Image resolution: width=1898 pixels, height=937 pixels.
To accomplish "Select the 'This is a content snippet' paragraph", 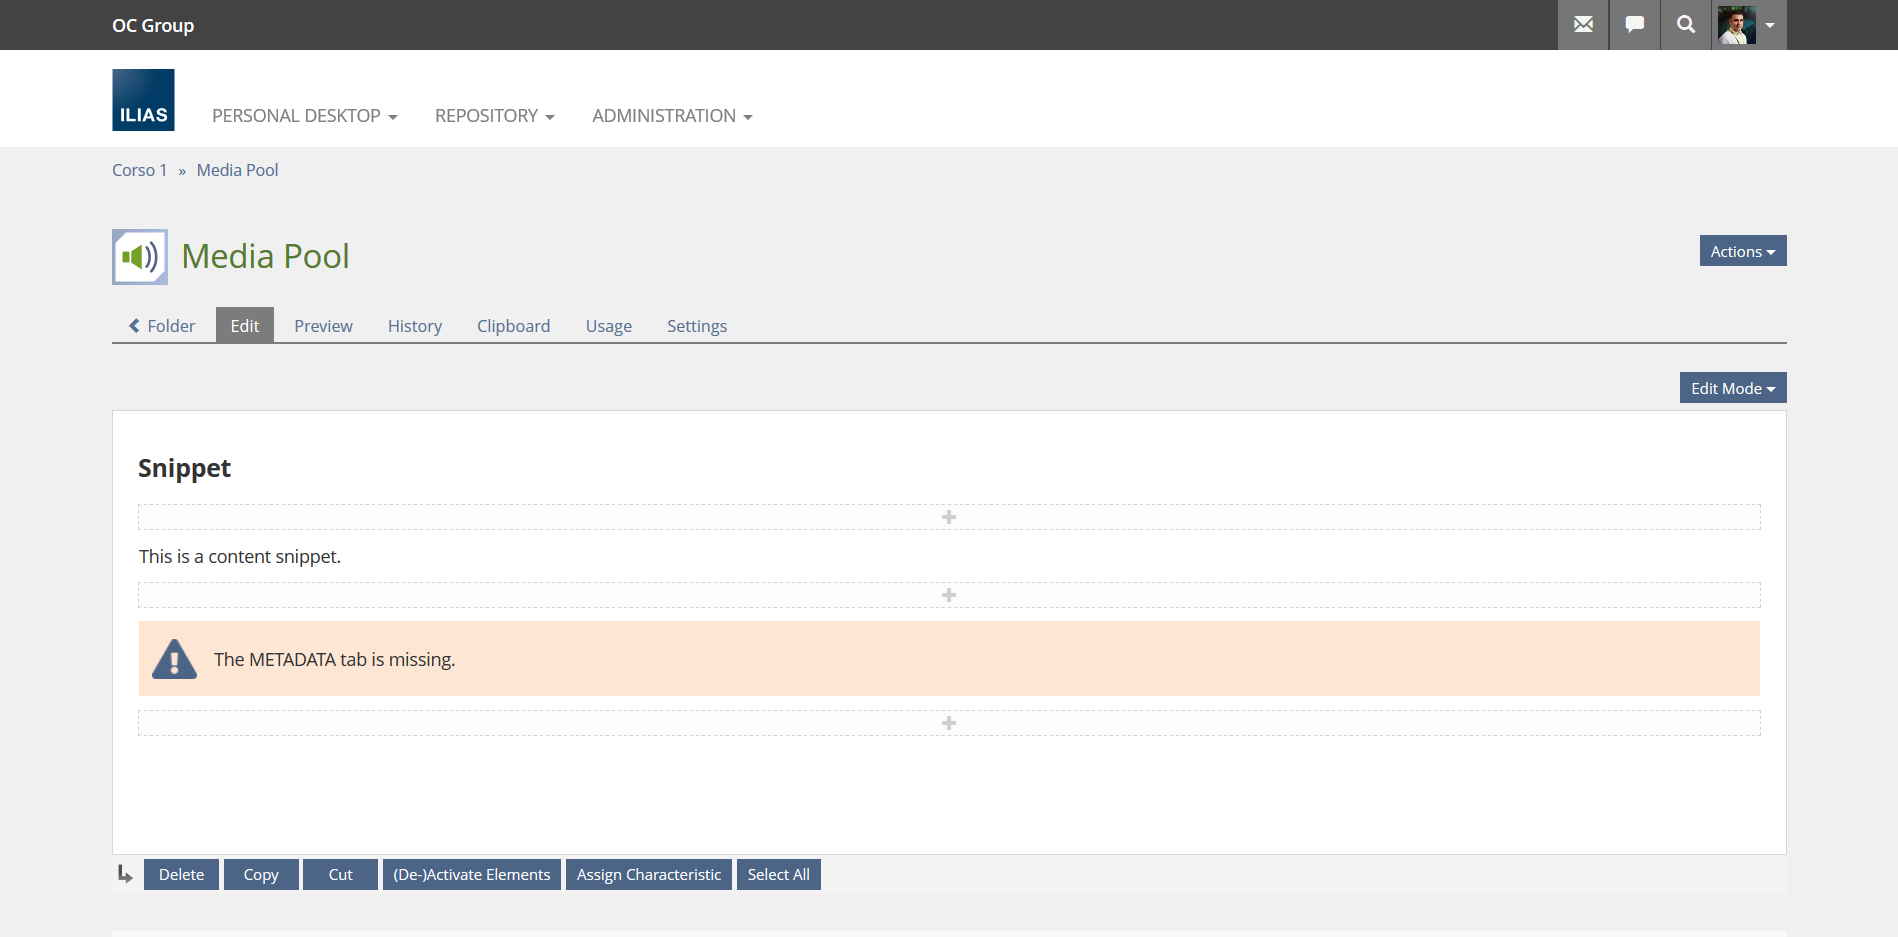I will [240, 557].
